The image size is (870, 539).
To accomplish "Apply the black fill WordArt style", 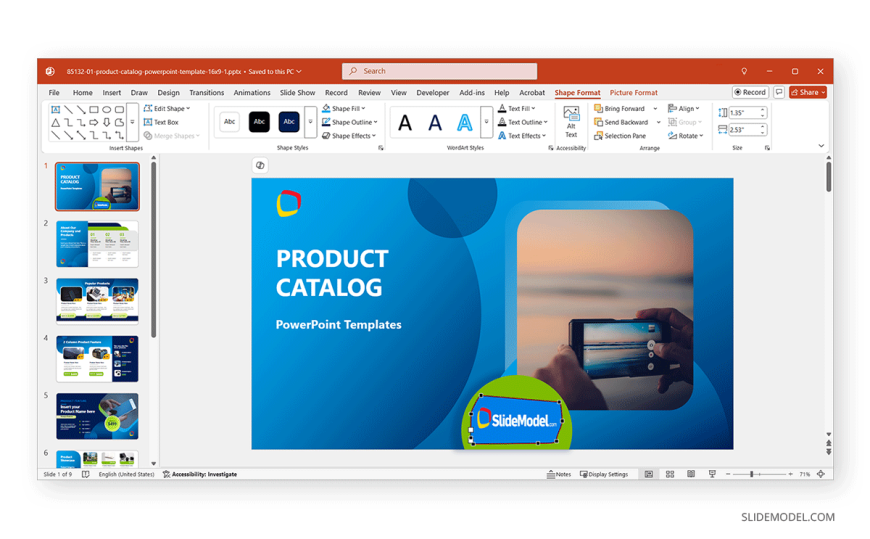I will click(x=405, y=122).
